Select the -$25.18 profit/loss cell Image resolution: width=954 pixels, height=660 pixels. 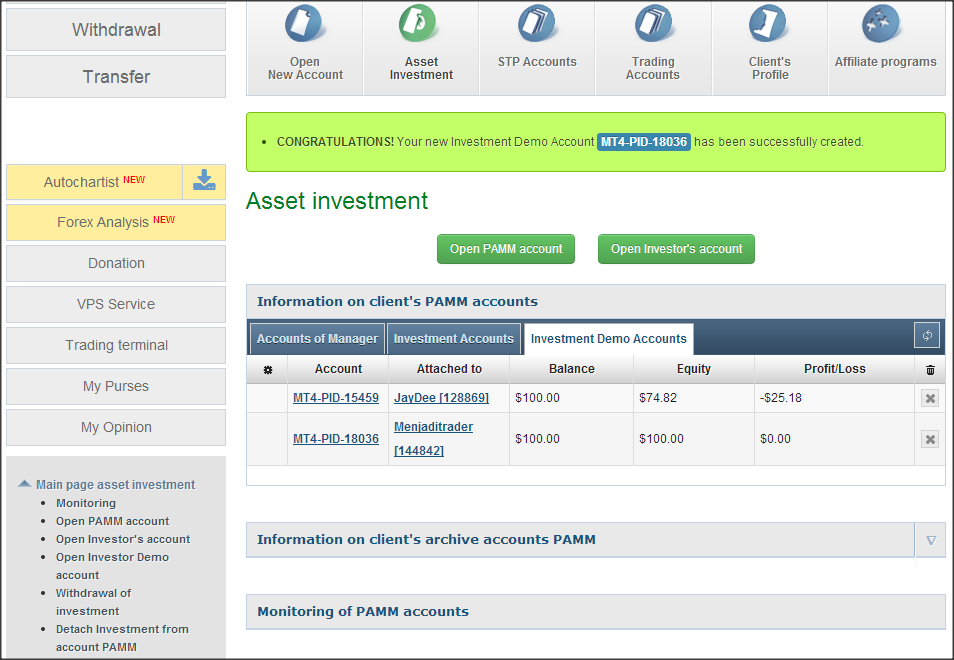835,398
